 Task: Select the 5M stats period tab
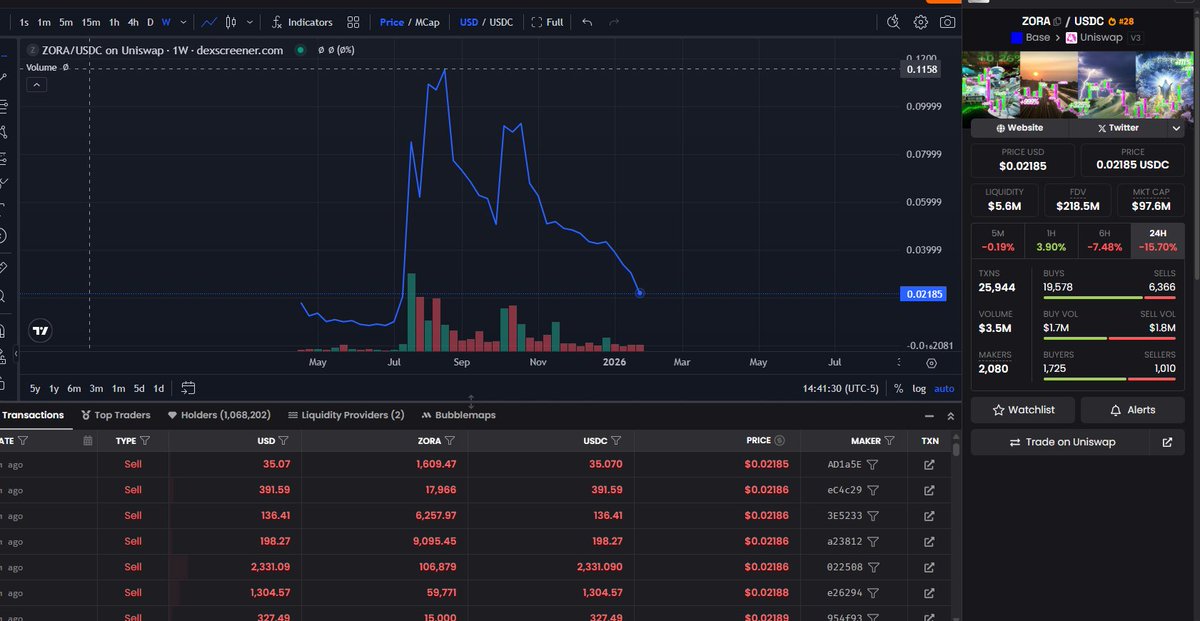(x=998, y=240)
